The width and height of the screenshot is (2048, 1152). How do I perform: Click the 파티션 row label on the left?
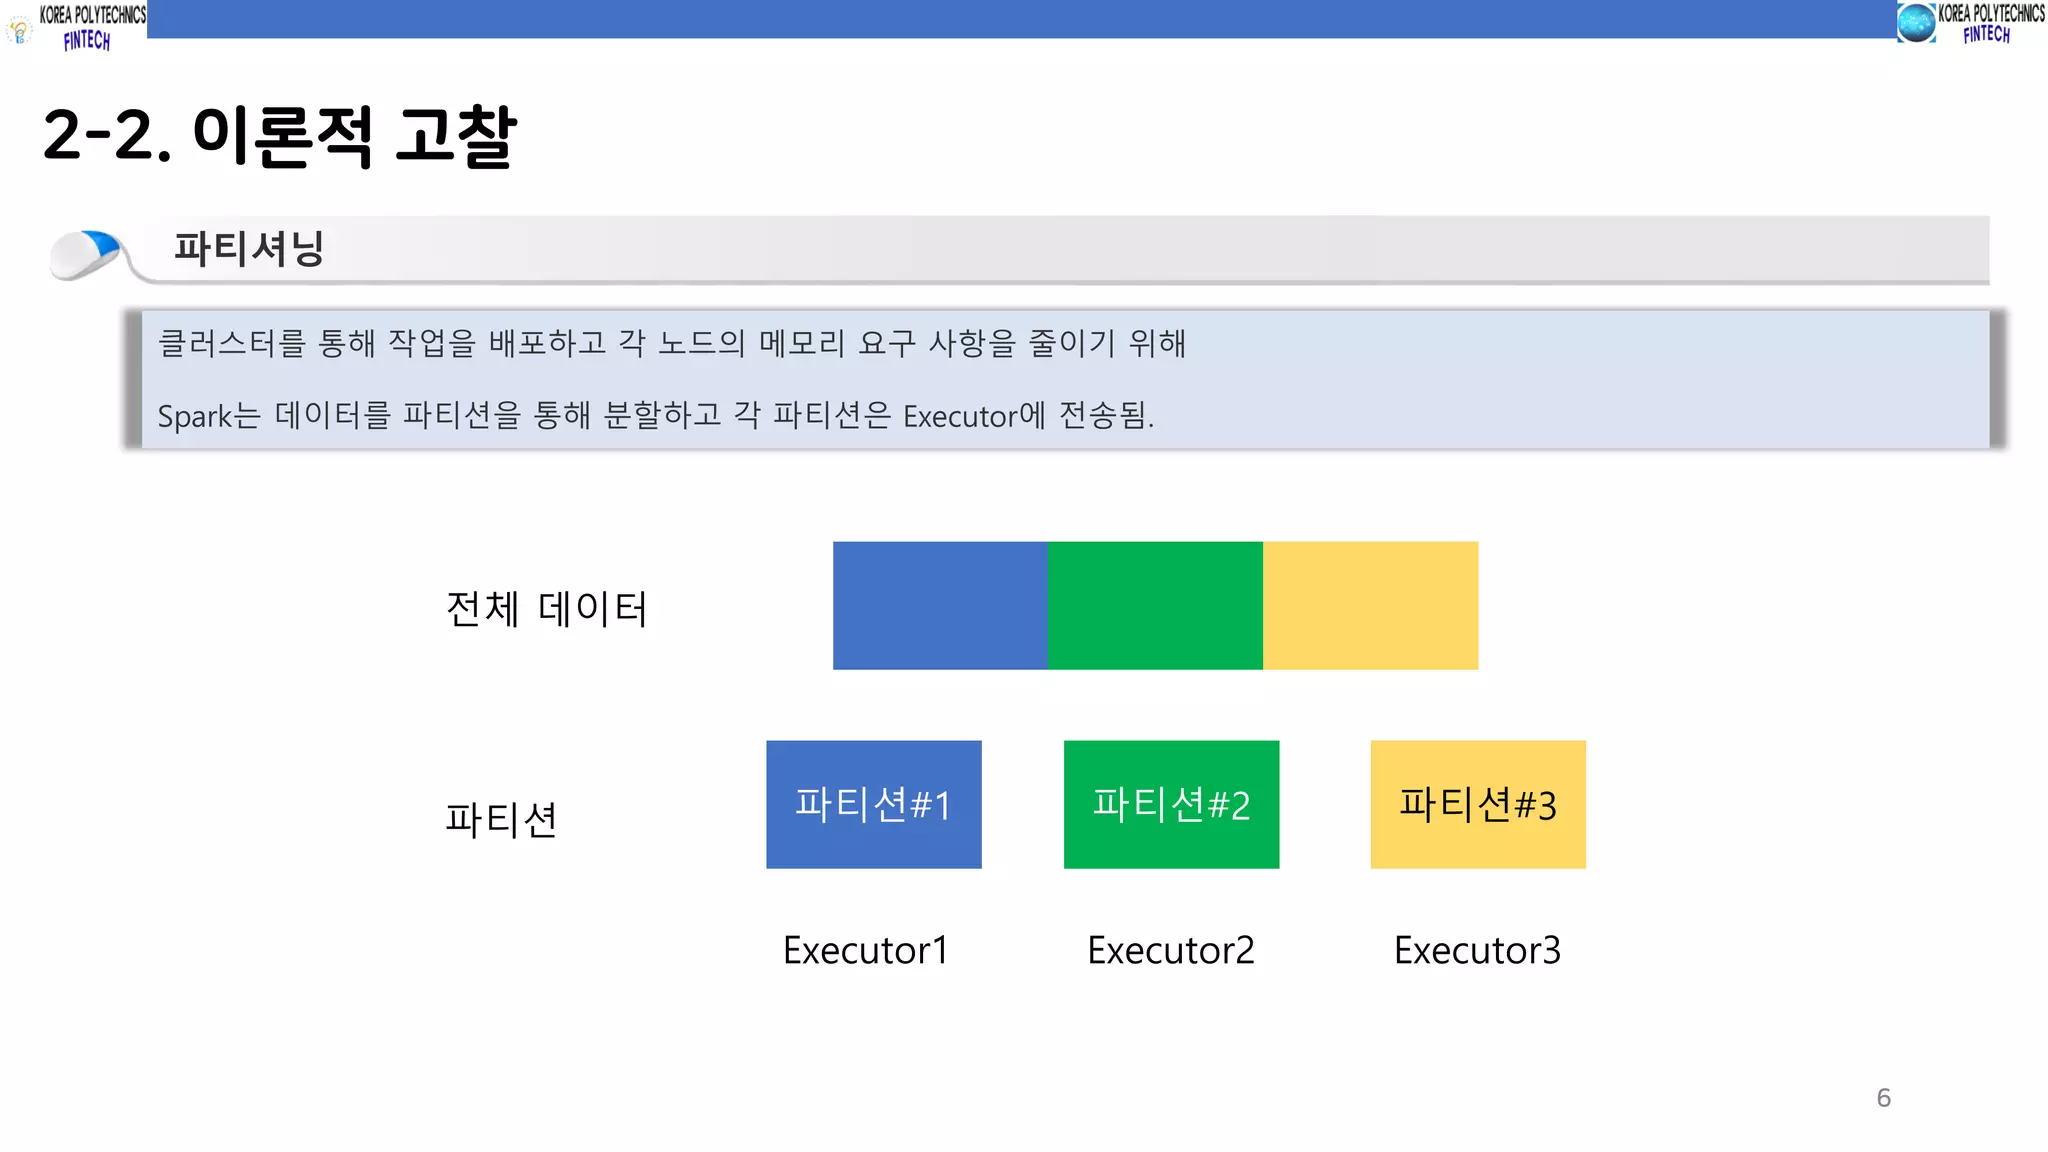[500, 819]
